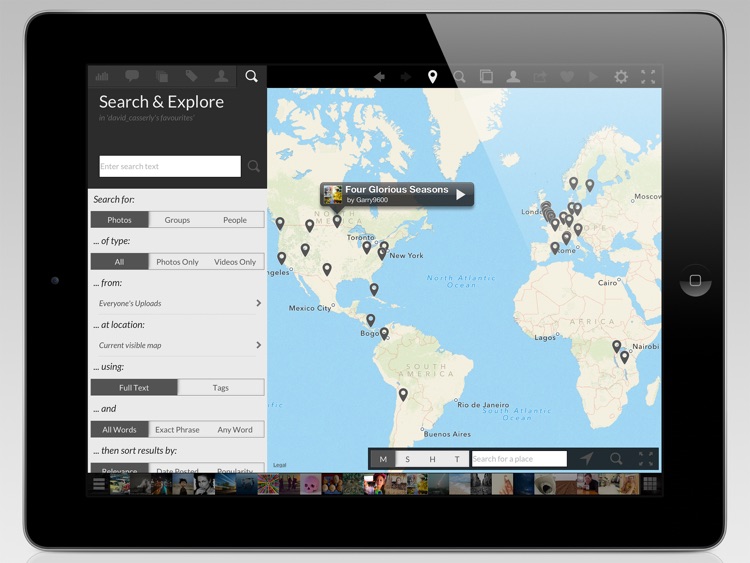The width and height of the screenshot is (750, 563).
Task: Open the tags tab icon
Action: (191, 76)
